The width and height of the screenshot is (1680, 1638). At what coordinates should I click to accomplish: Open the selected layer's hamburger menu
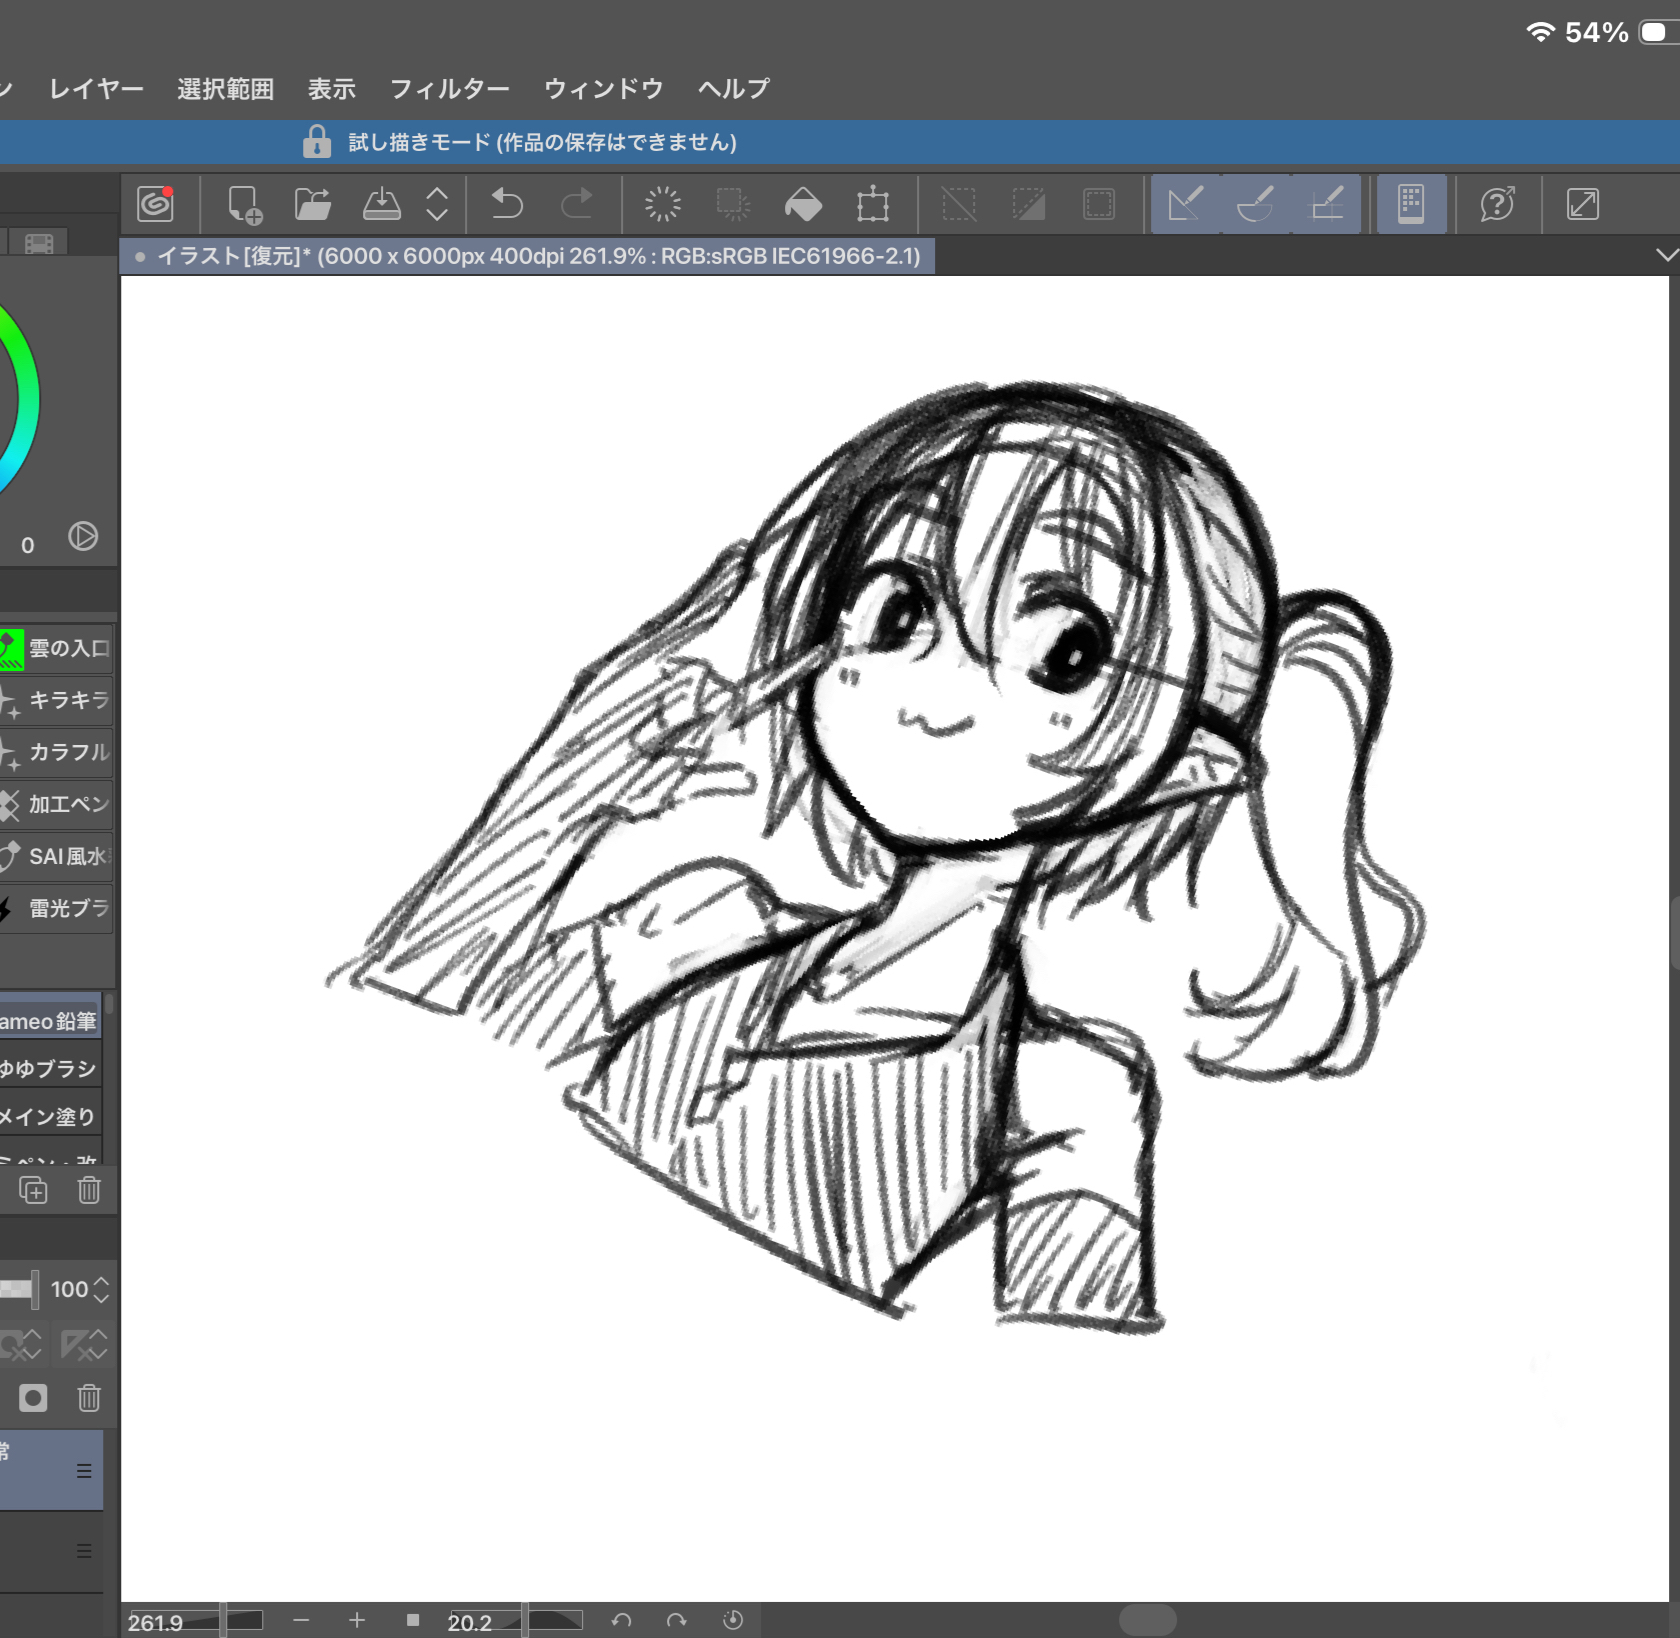point(84,1470)
